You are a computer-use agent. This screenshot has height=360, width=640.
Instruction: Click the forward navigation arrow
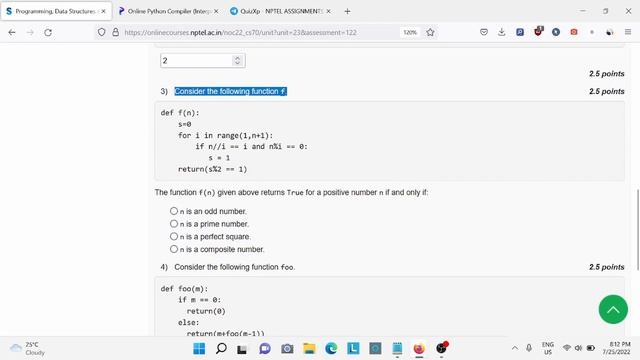coord(30,32)
